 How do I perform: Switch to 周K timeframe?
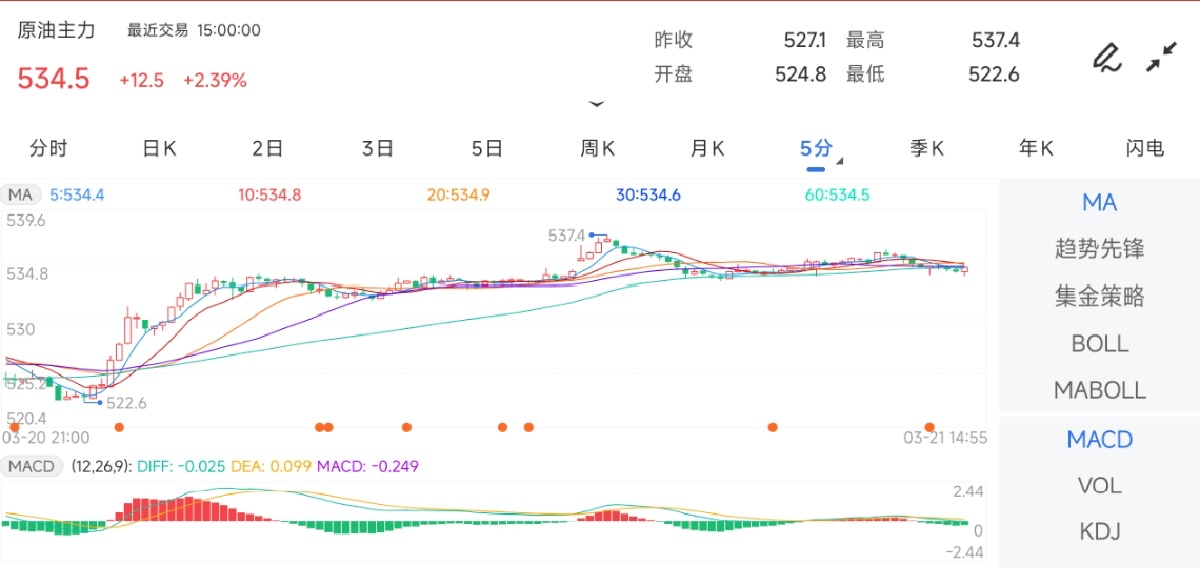click(x=597, y=149)
